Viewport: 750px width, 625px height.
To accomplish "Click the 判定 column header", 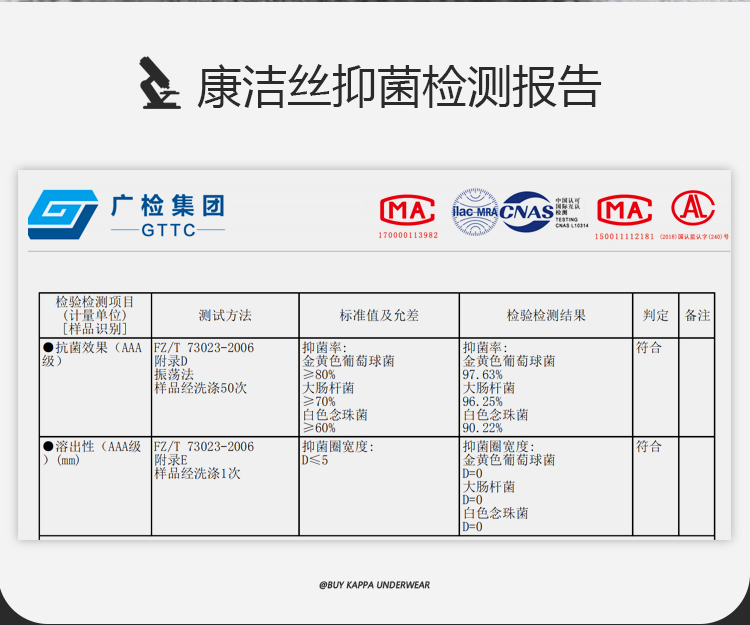I will (x=656, y=315).
